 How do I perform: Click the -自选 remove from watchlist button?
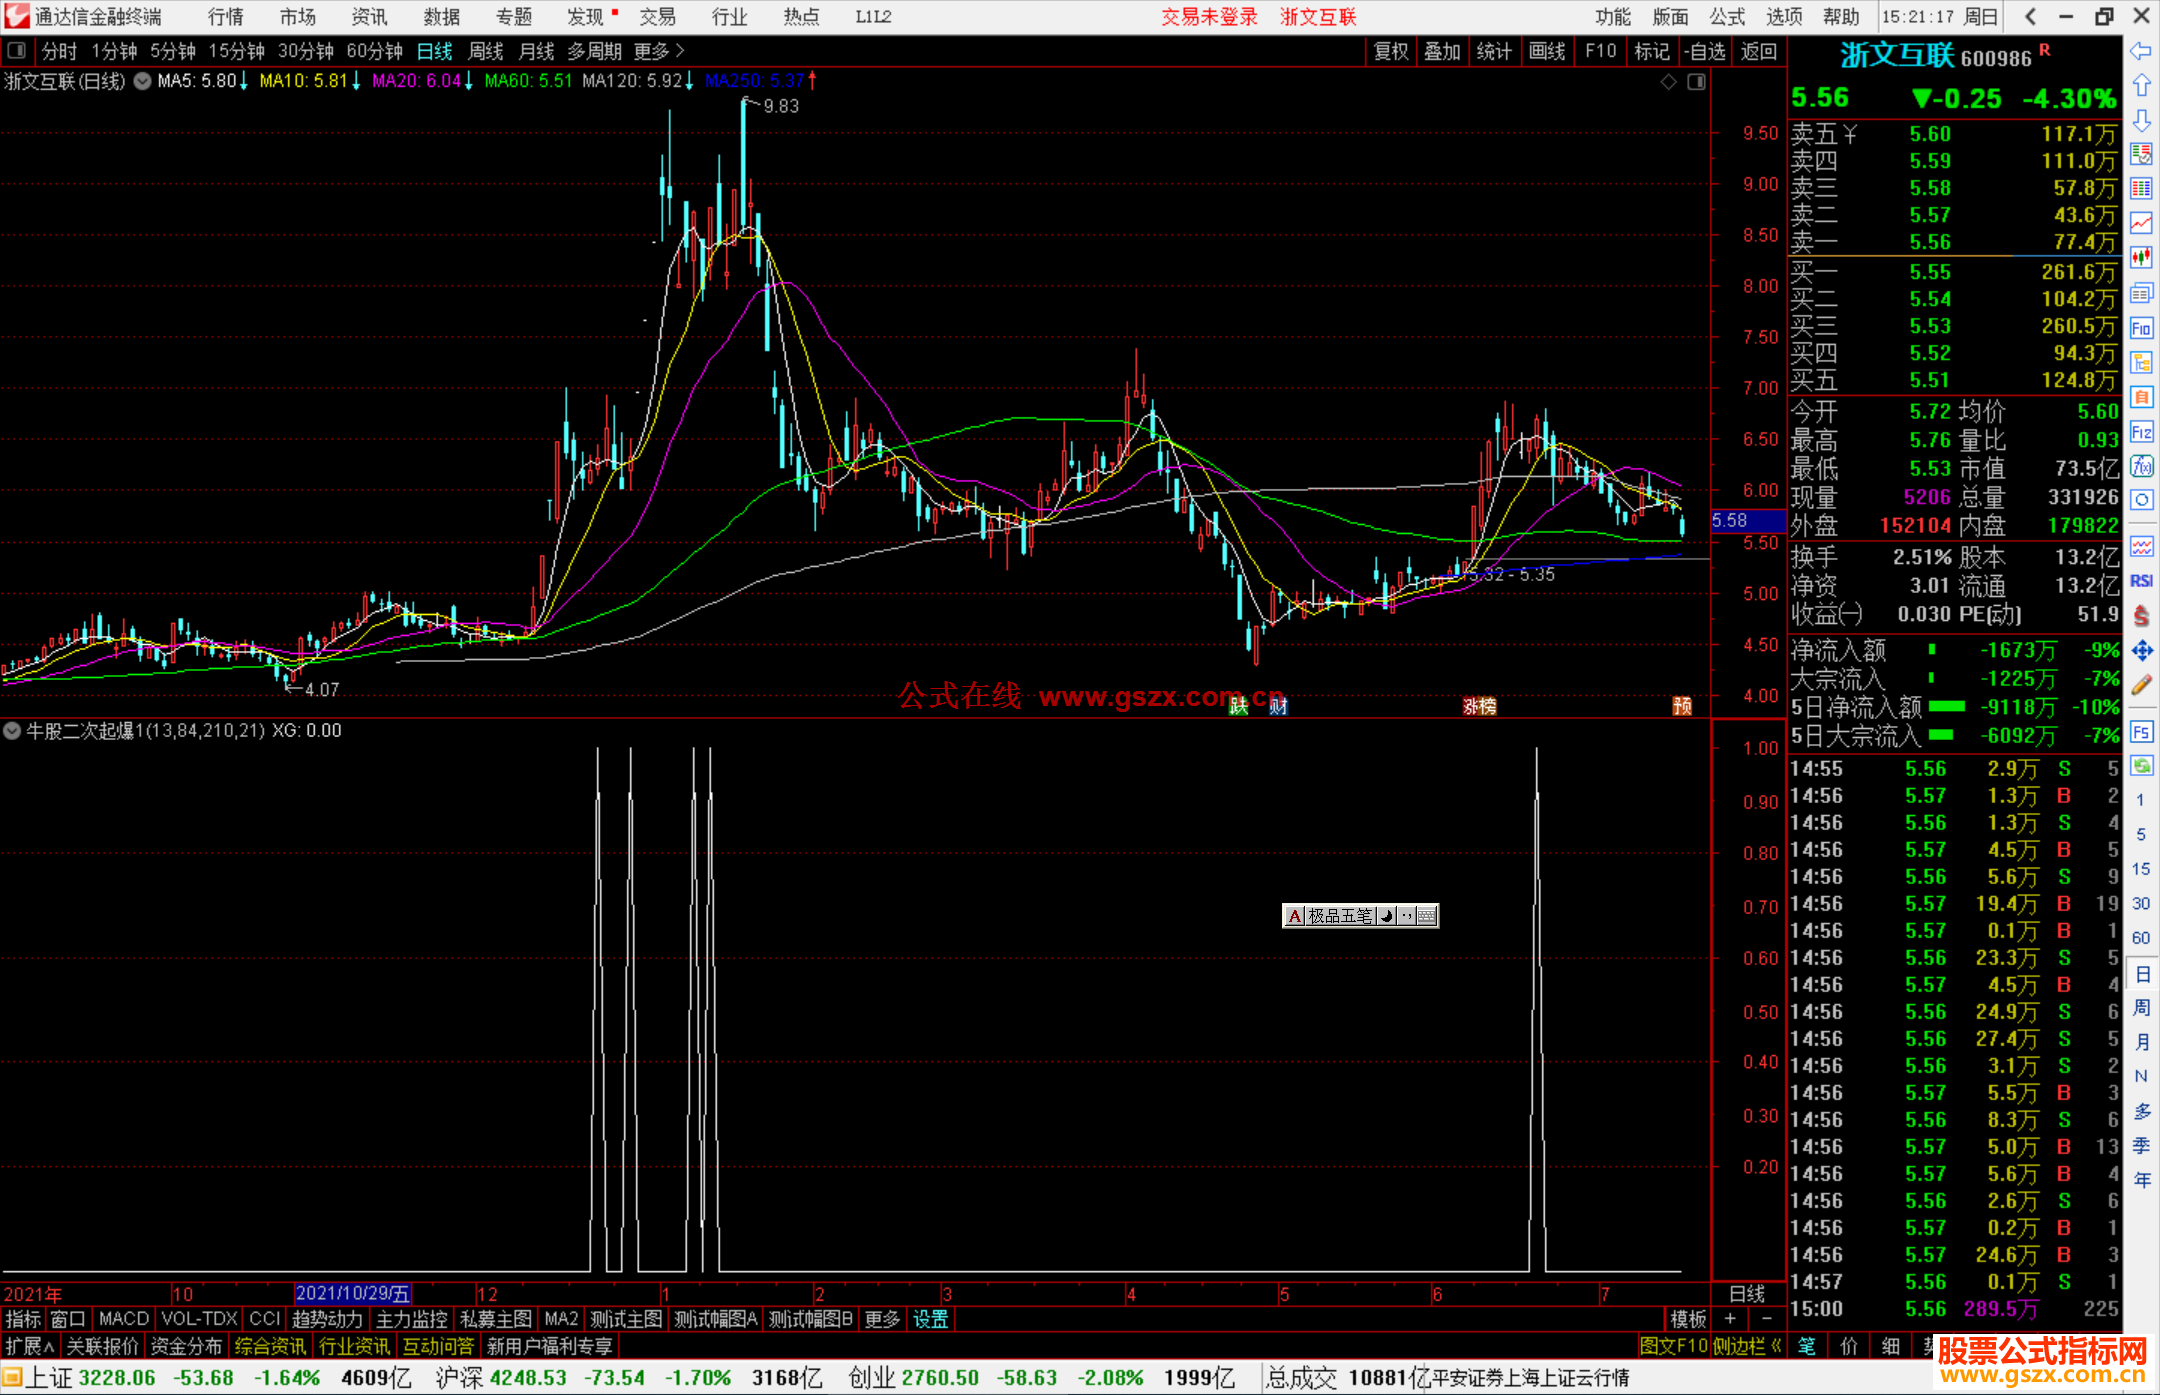click(x=1704, y=51)
